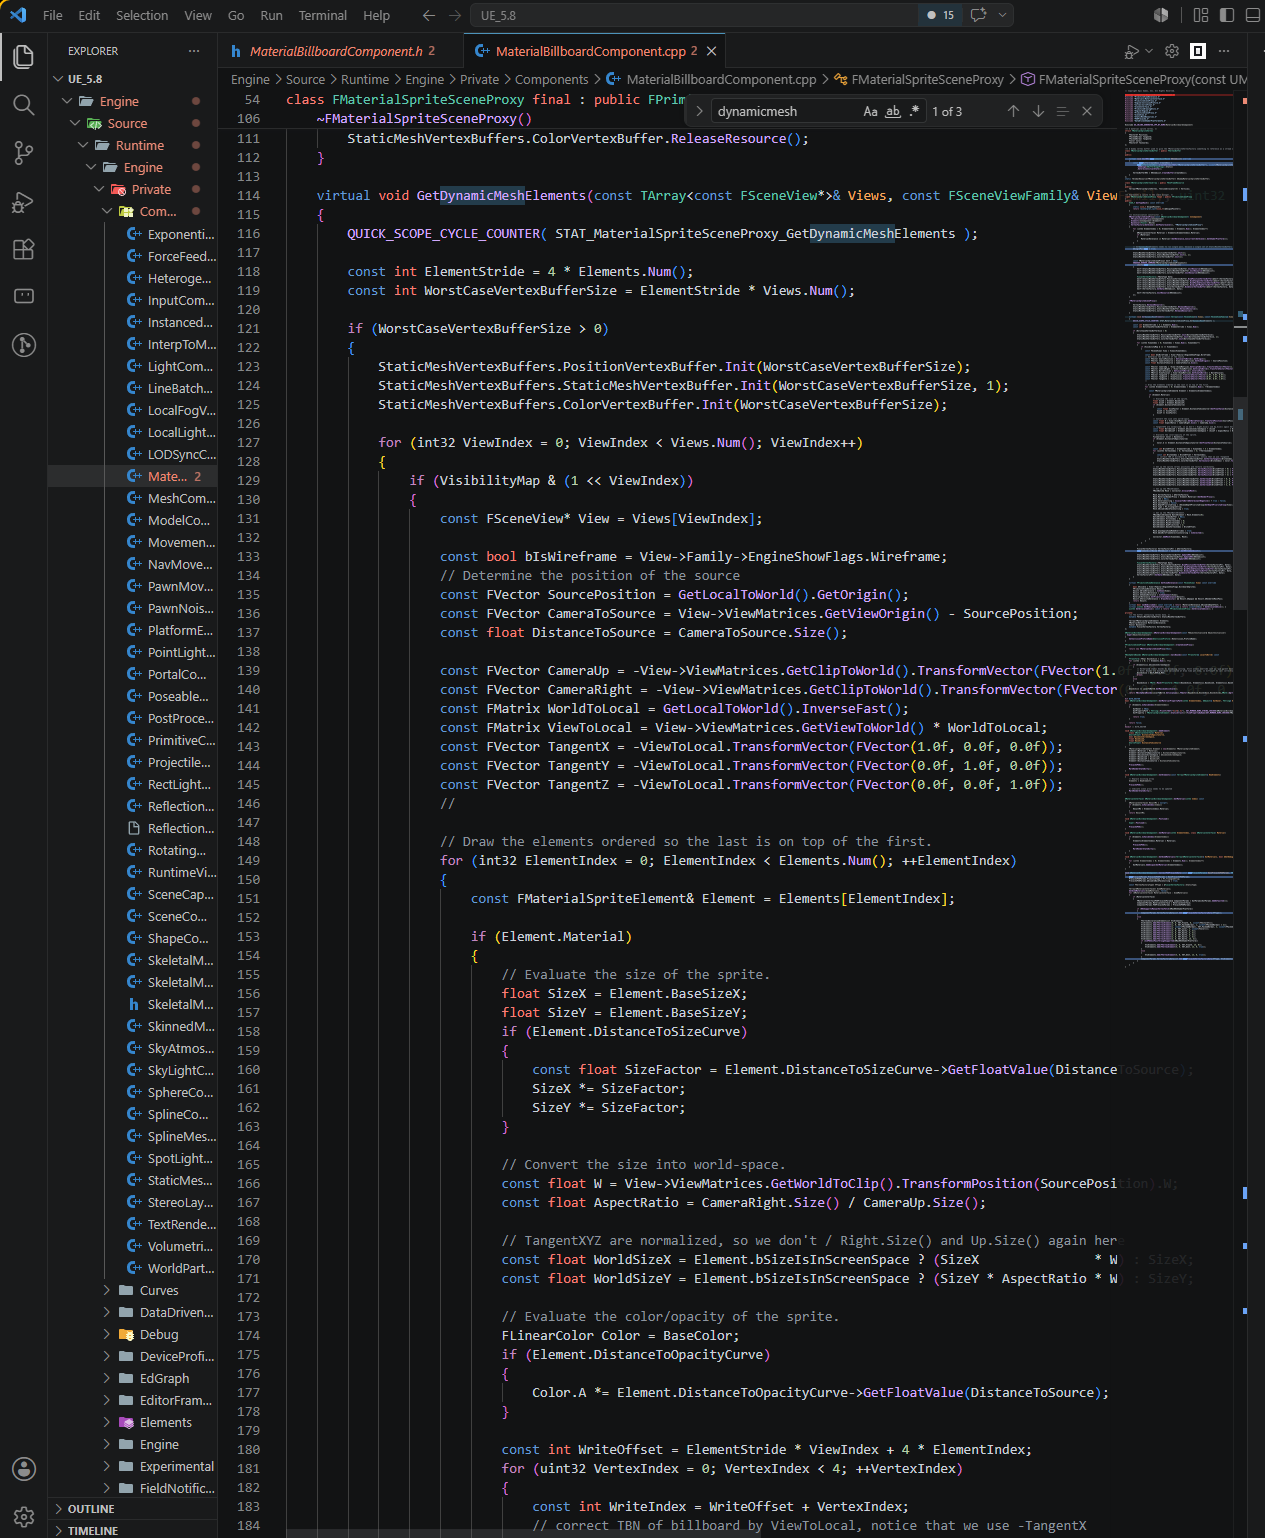Screen dimensions: 1265x1538
Task: Open the Explorer view in activity bar
Action: [x=23, y=57]
